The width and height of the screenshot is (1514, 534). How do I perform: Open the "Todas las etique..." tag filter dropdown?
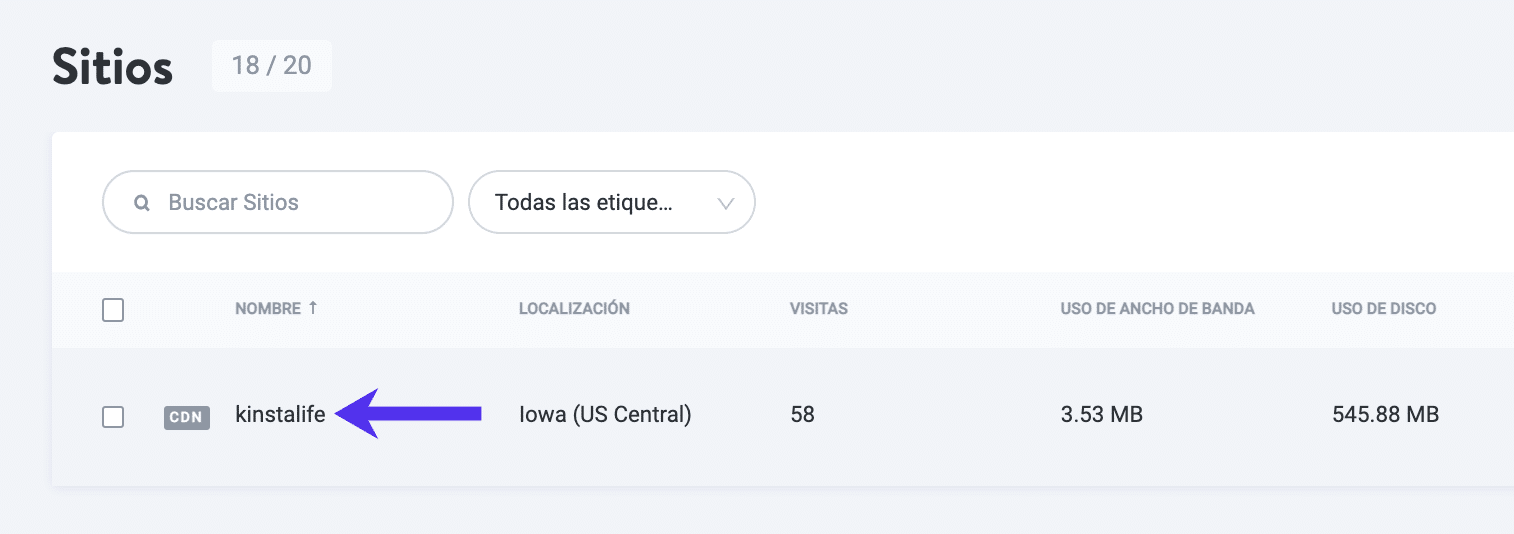pyautogui.click(x=600, y=203)
